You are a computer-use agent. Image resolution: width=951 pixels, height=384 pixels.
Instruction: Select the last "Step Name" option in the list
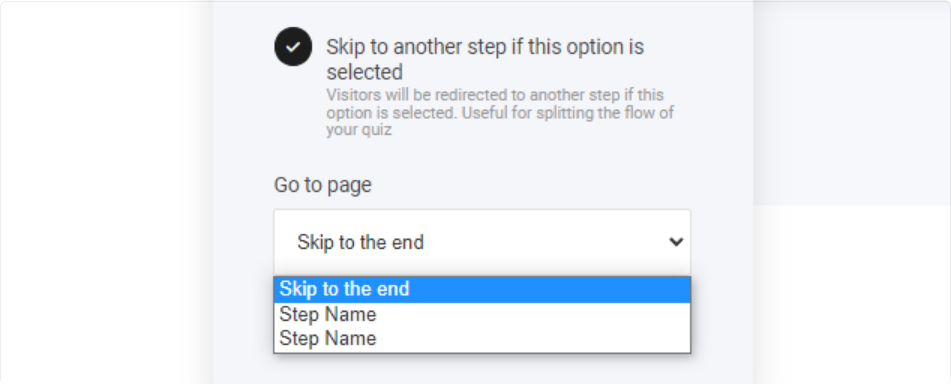point(482,339)
